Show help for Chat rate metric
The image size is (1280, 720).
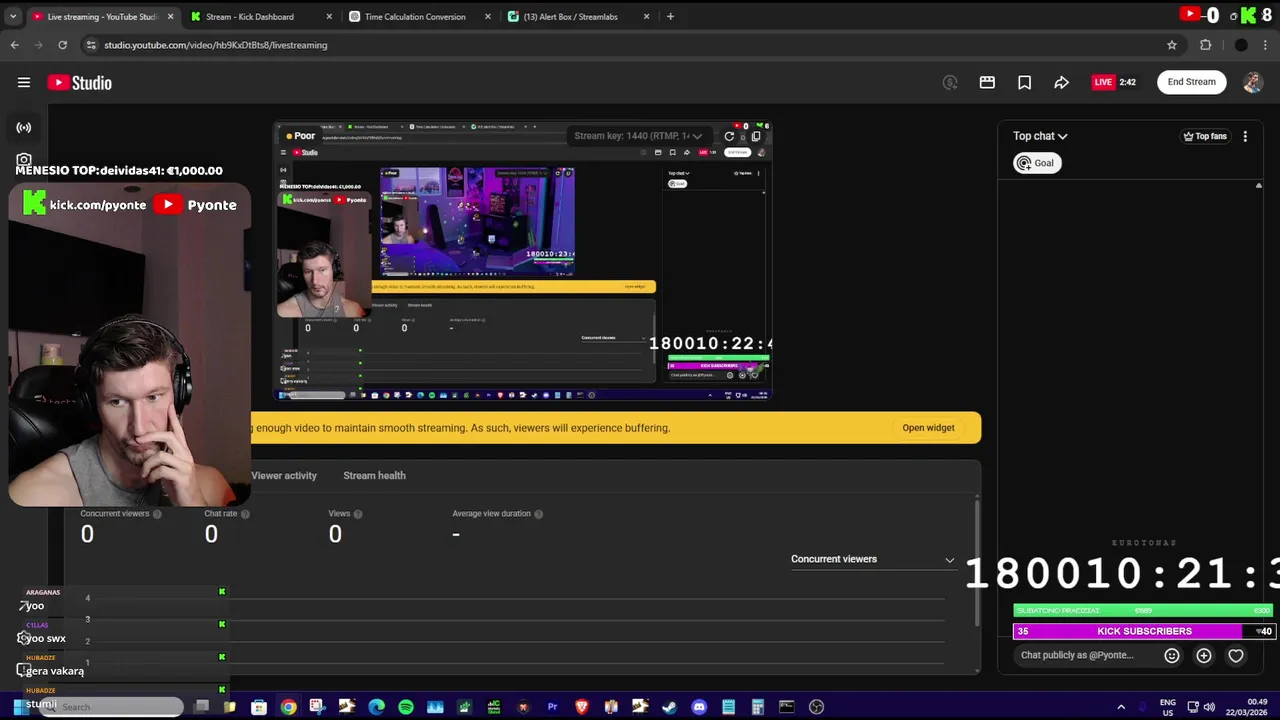(245, 514)
